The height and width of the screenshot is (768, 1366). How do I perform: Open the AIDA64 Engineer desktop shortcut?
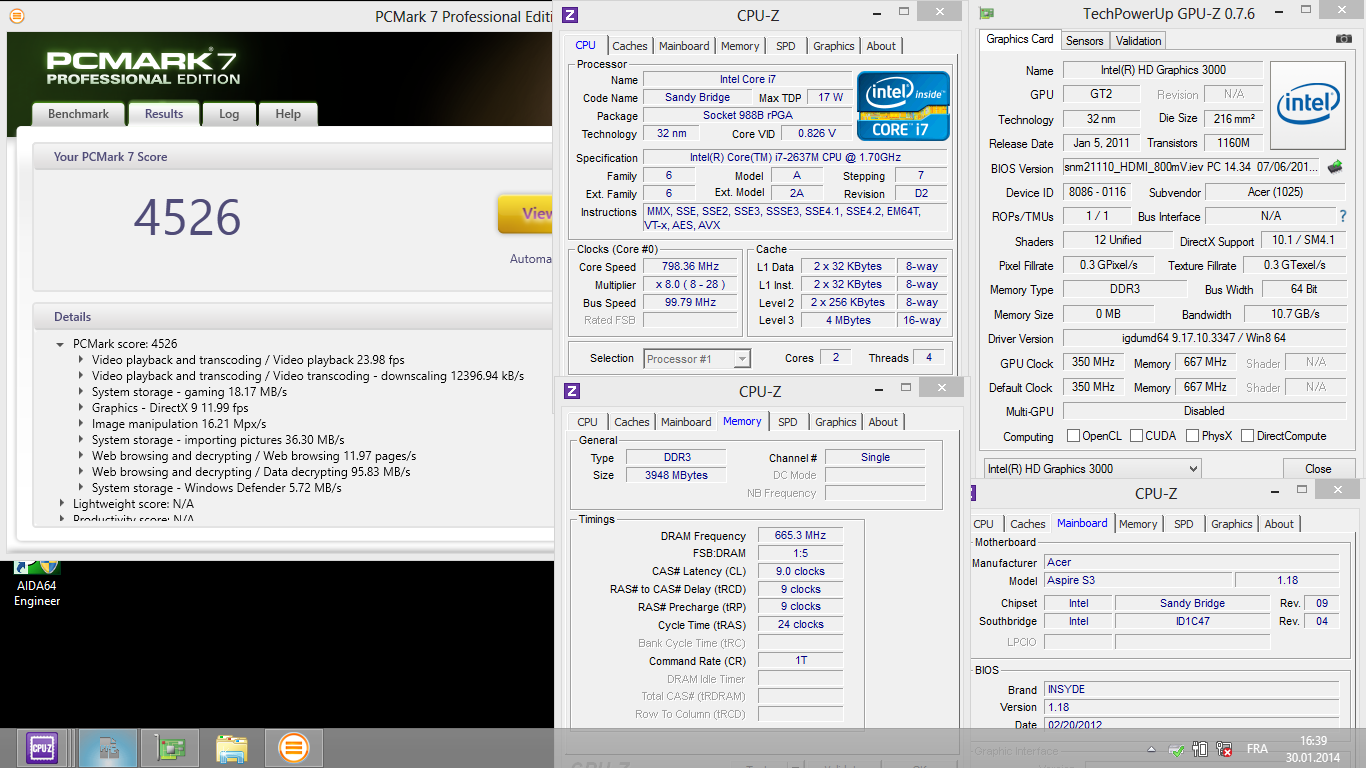coord(37,585)
